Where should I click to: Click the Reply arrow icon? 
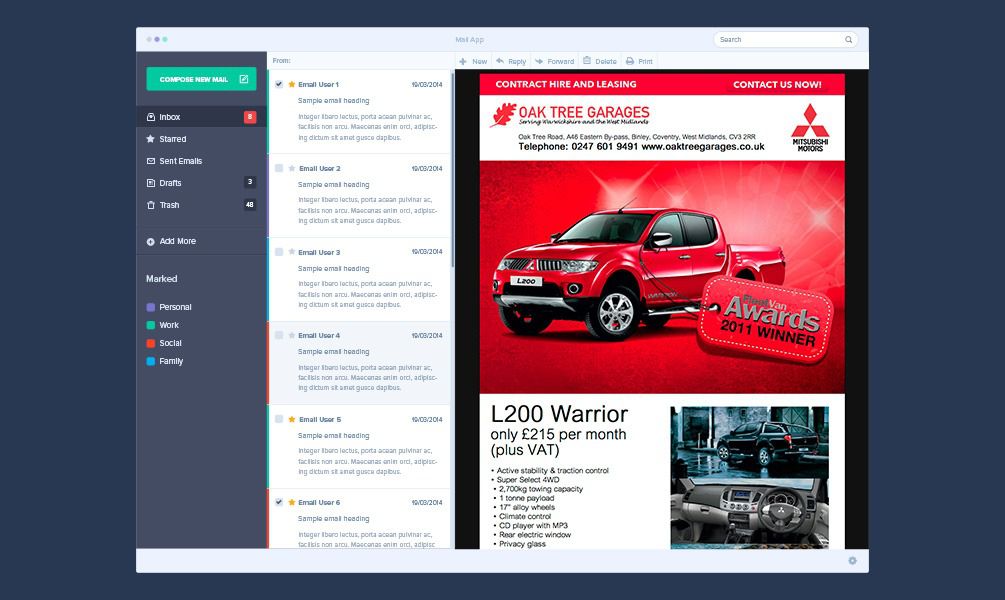click(500, 61)
